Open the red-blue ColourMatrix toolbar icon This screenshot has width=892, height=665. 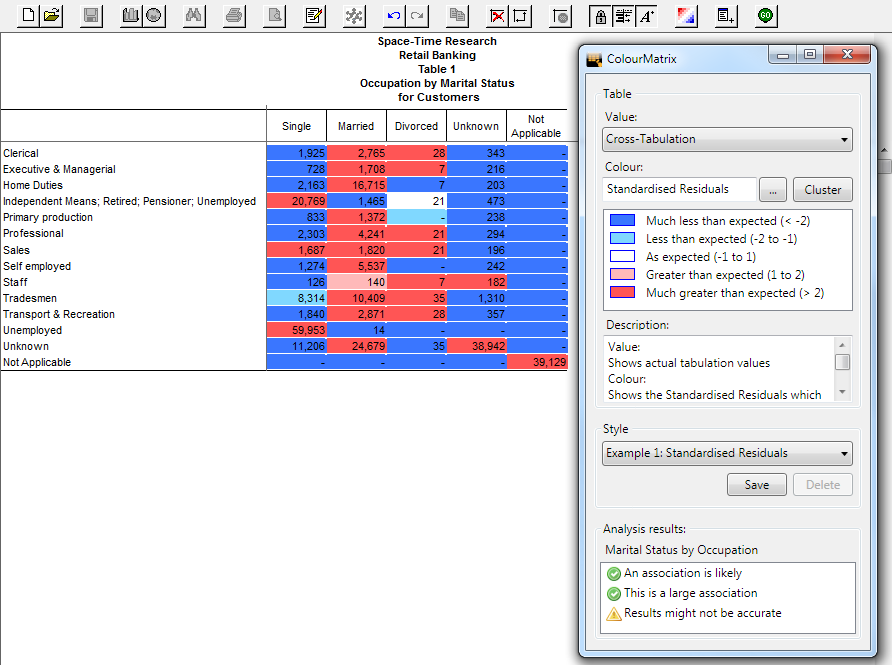click(x=685, y=16)
